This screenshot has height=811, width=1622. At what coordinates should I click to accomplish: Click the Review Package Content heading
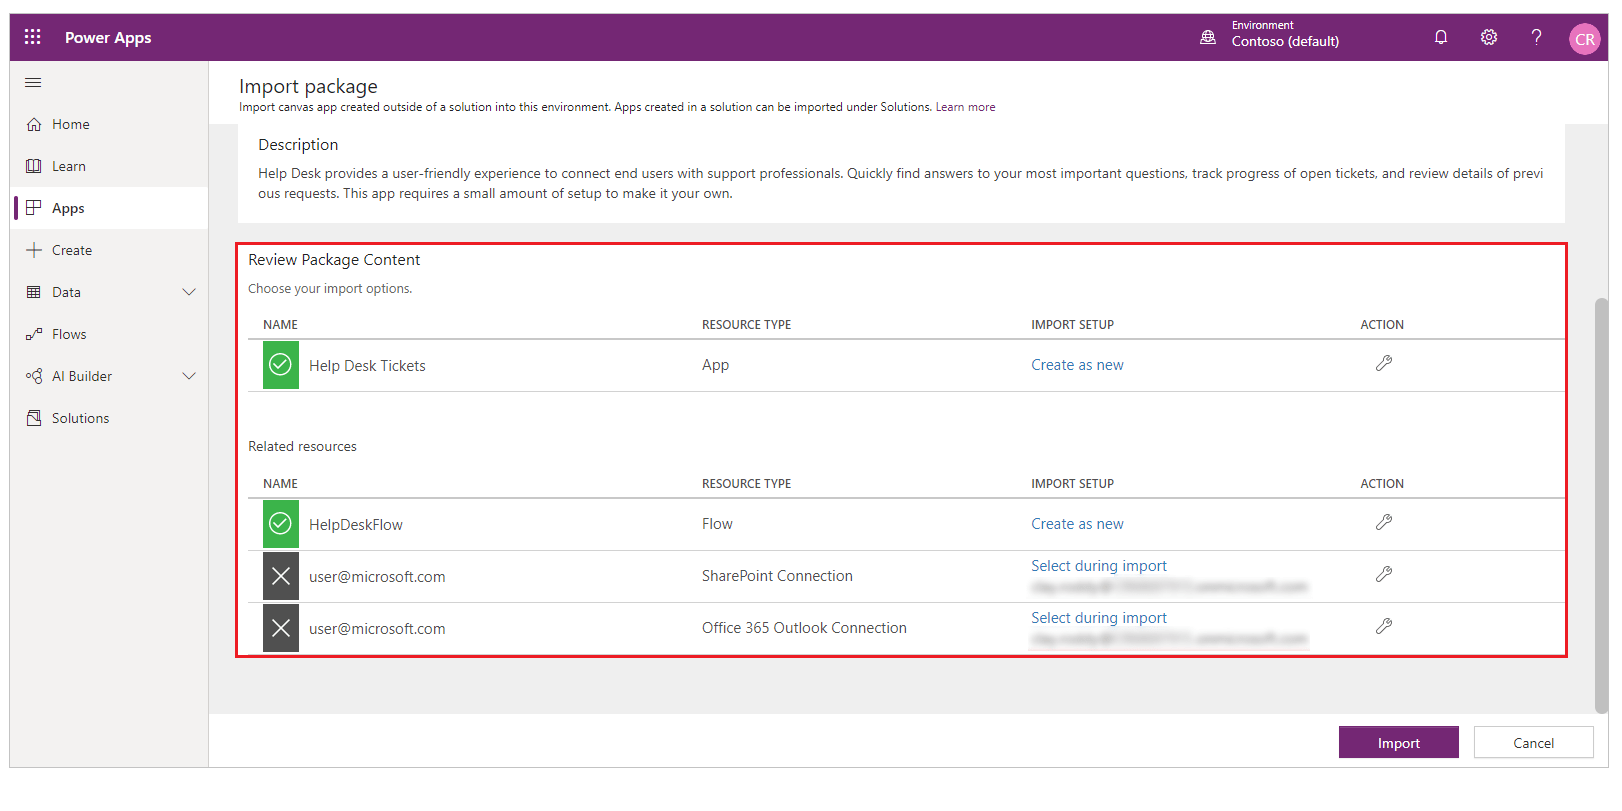coord(334,260)
